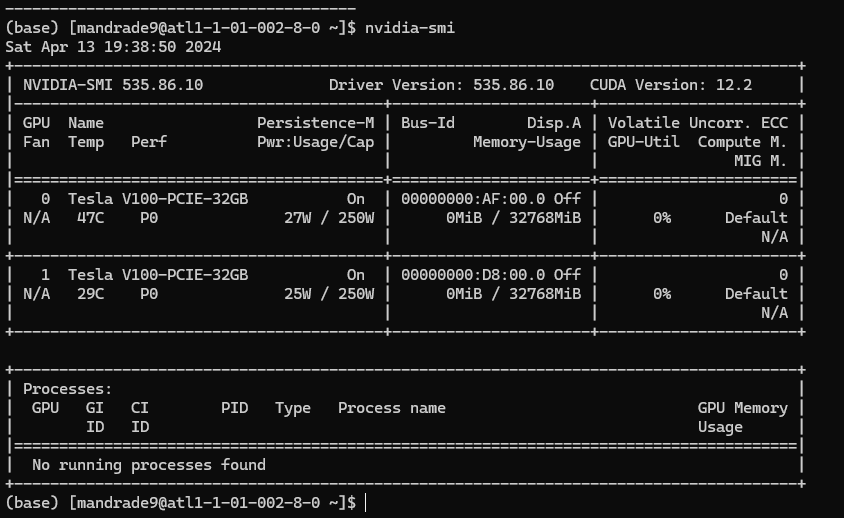
Task: Click the Bus-Id column header
Action: 428,123
